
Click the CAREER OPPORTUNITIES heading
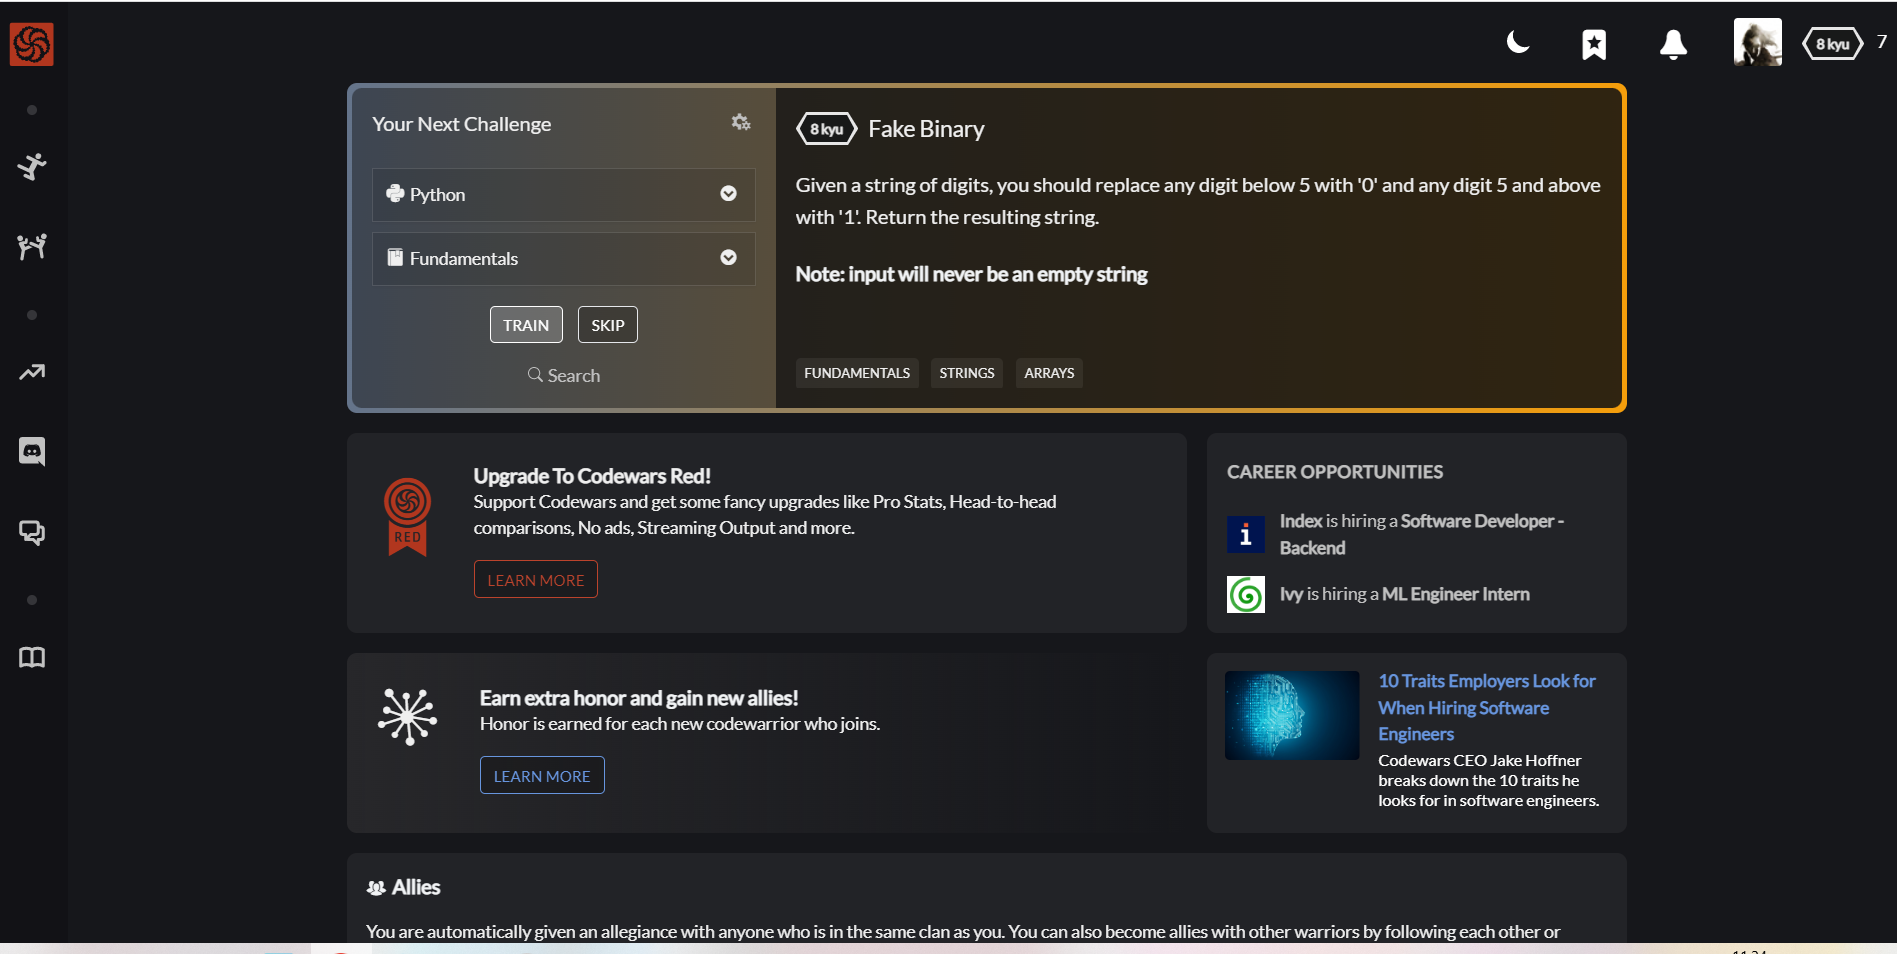point(1335,472)
